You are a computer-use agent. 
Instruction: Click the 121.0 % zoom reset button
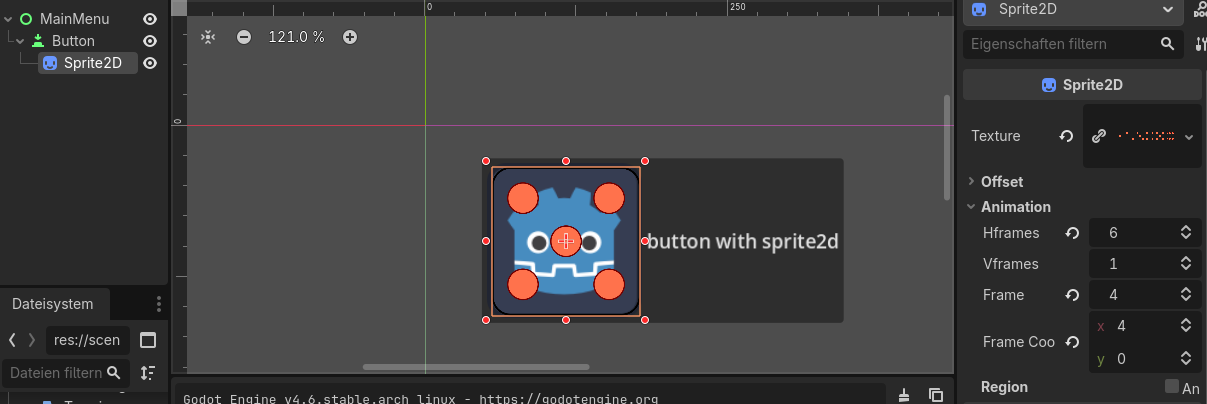coord(296,37)
